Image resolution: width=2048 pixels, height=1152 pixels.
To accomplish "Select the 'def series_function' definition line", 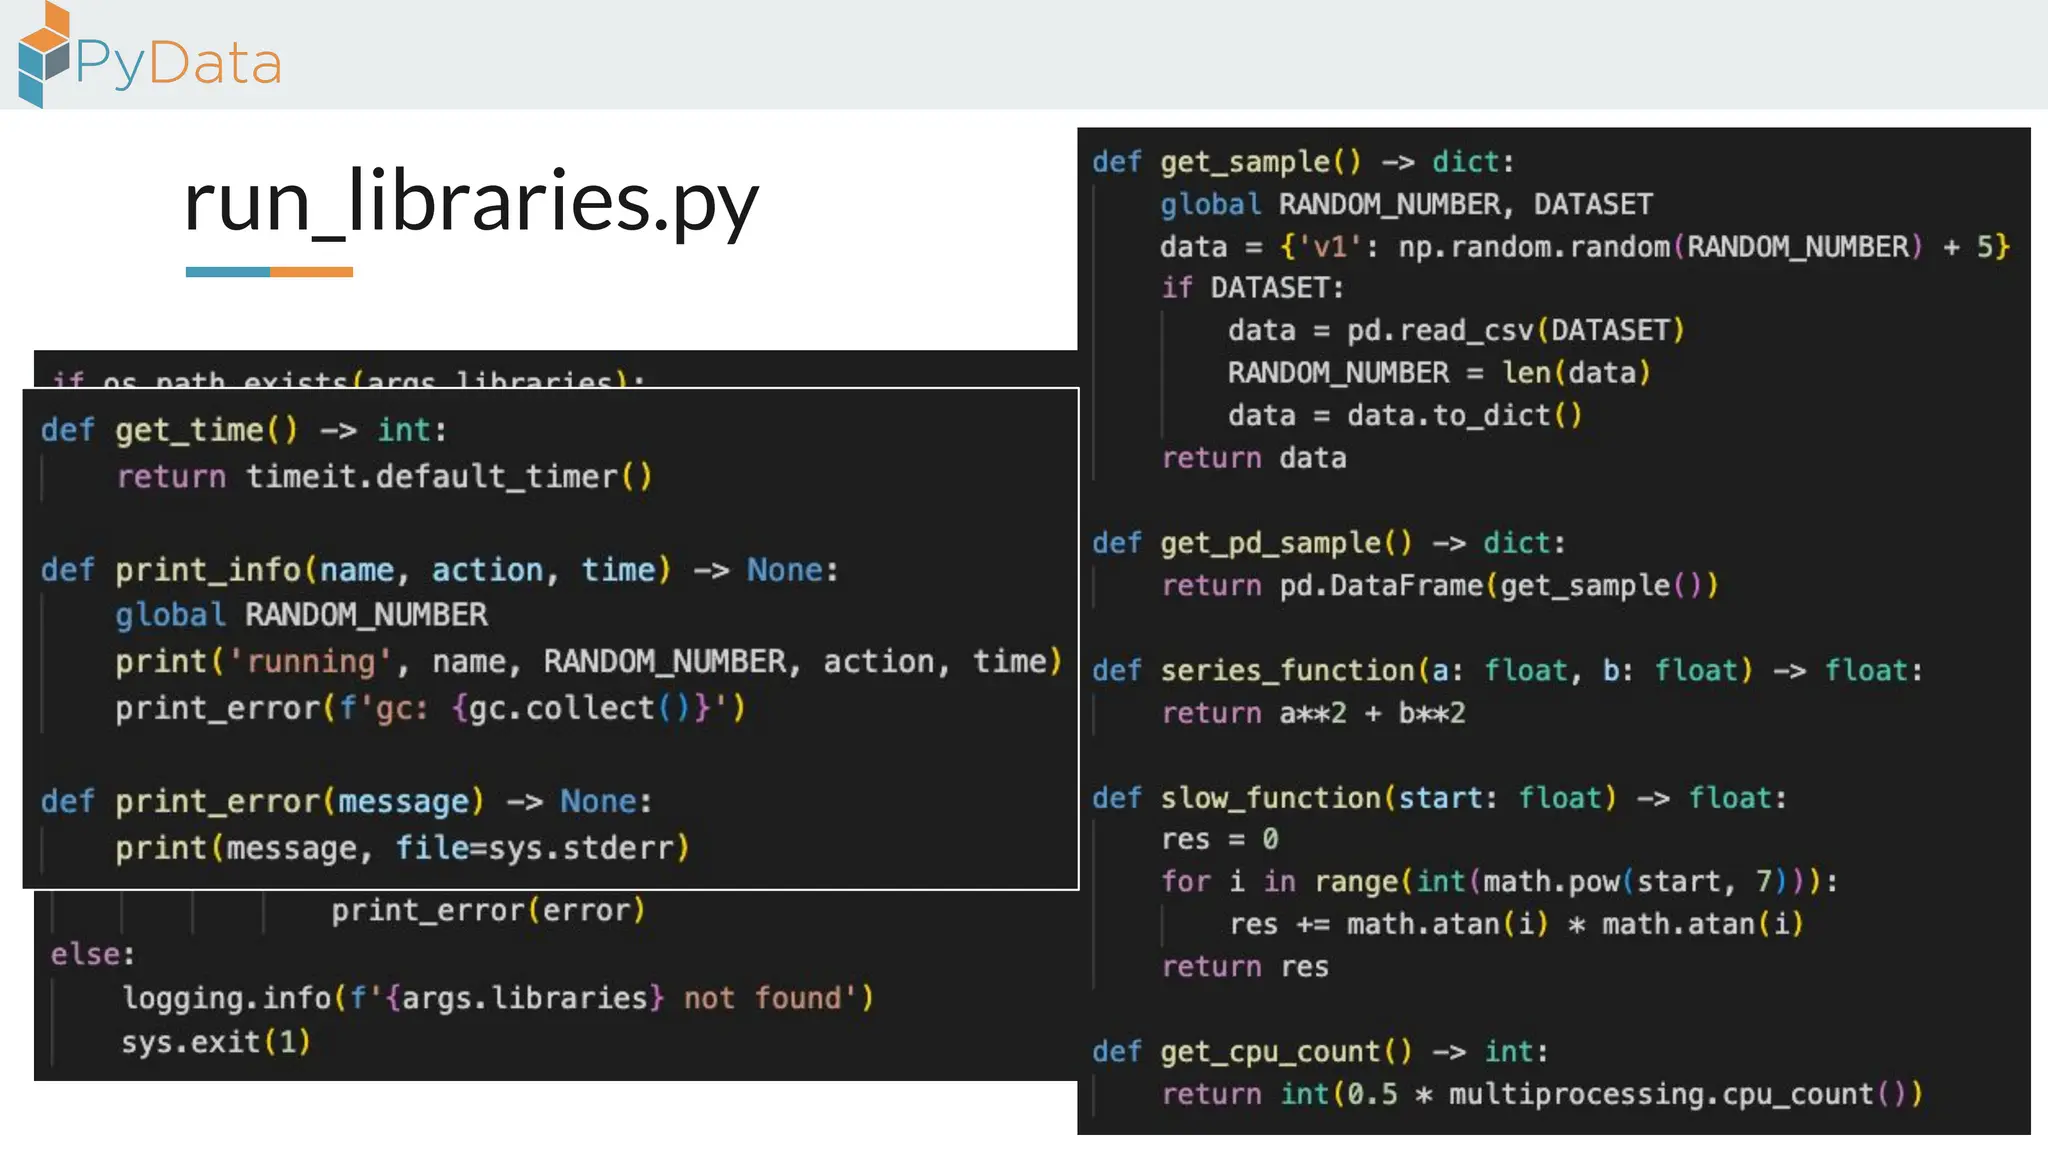I will click(1507, 670).
